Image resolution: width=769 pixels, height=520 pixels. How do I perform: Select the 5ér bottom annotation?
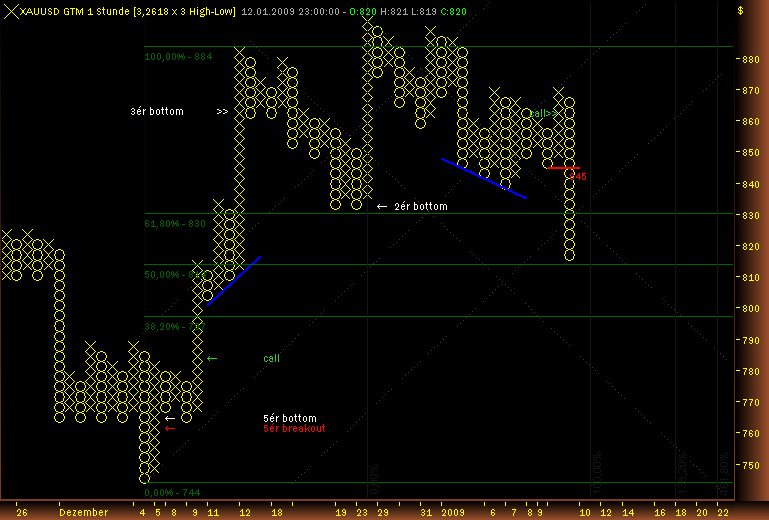point(290,418)
